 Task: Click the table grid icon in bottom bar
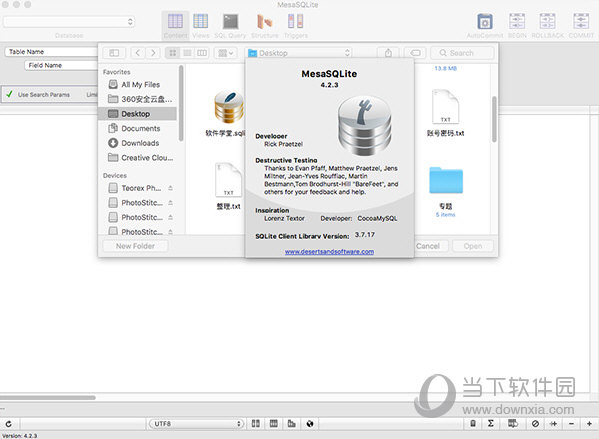point(274,423)
